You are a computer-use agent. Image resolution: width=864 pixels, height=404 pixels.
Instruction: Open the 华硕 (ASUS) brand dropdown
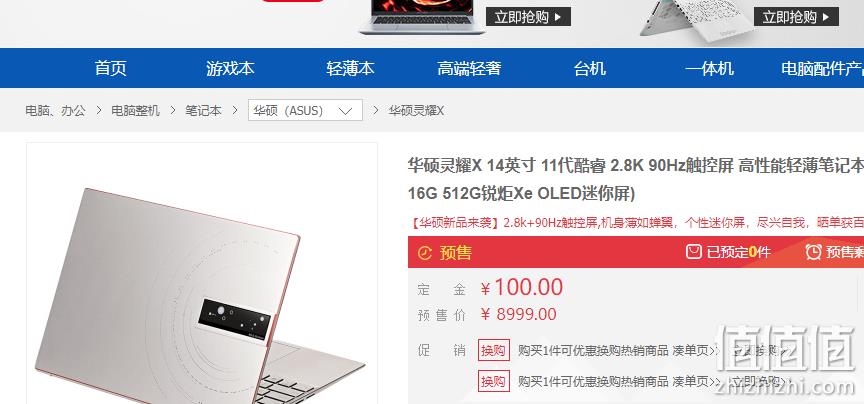305,110
